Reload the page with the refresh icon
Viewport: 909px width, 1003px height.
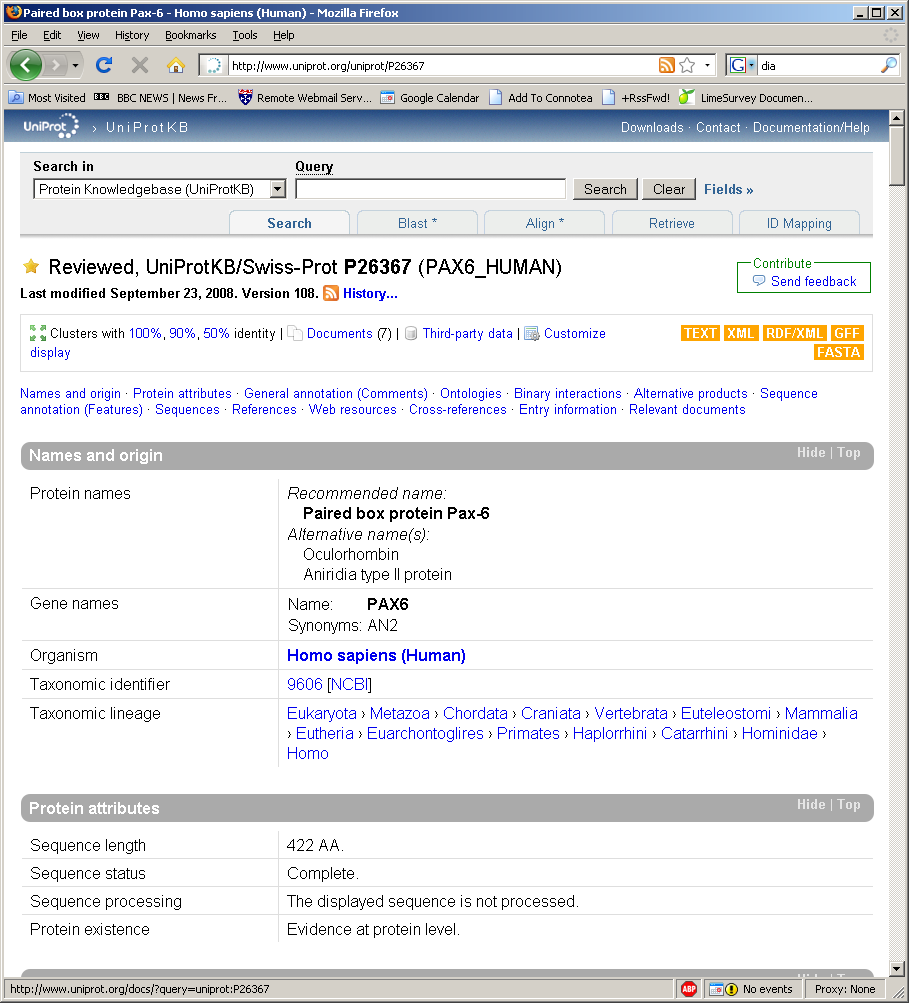tap(103, 65)
